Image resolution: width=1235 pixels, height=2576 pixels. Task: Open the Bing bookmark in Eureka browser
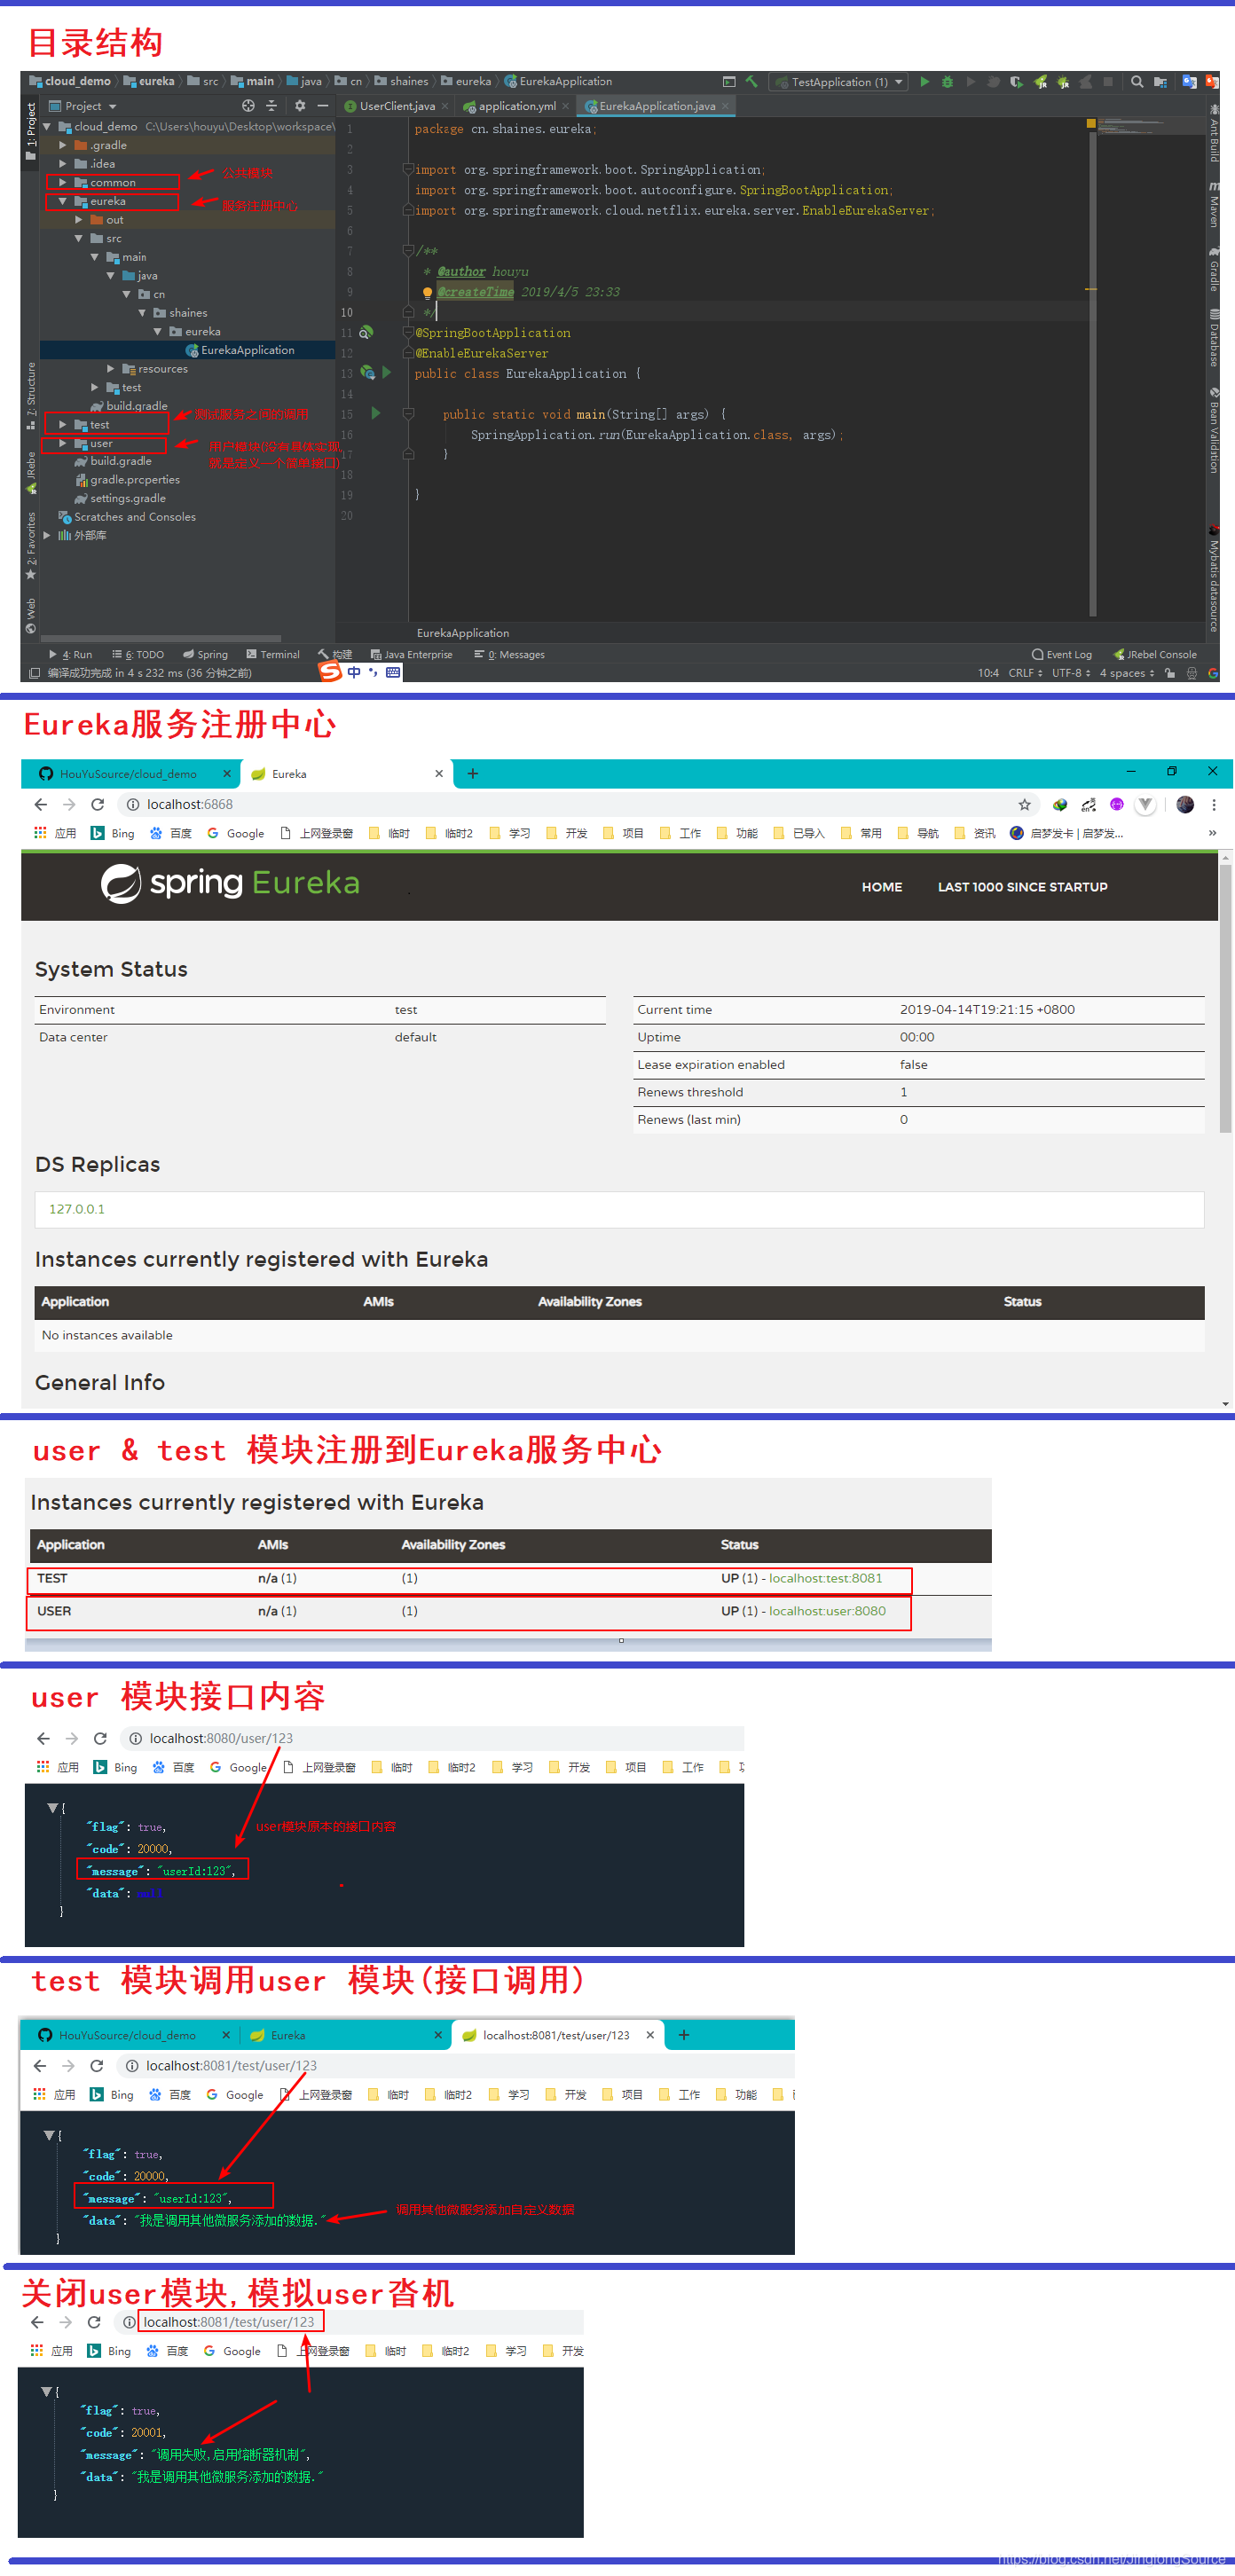(112, 833)
